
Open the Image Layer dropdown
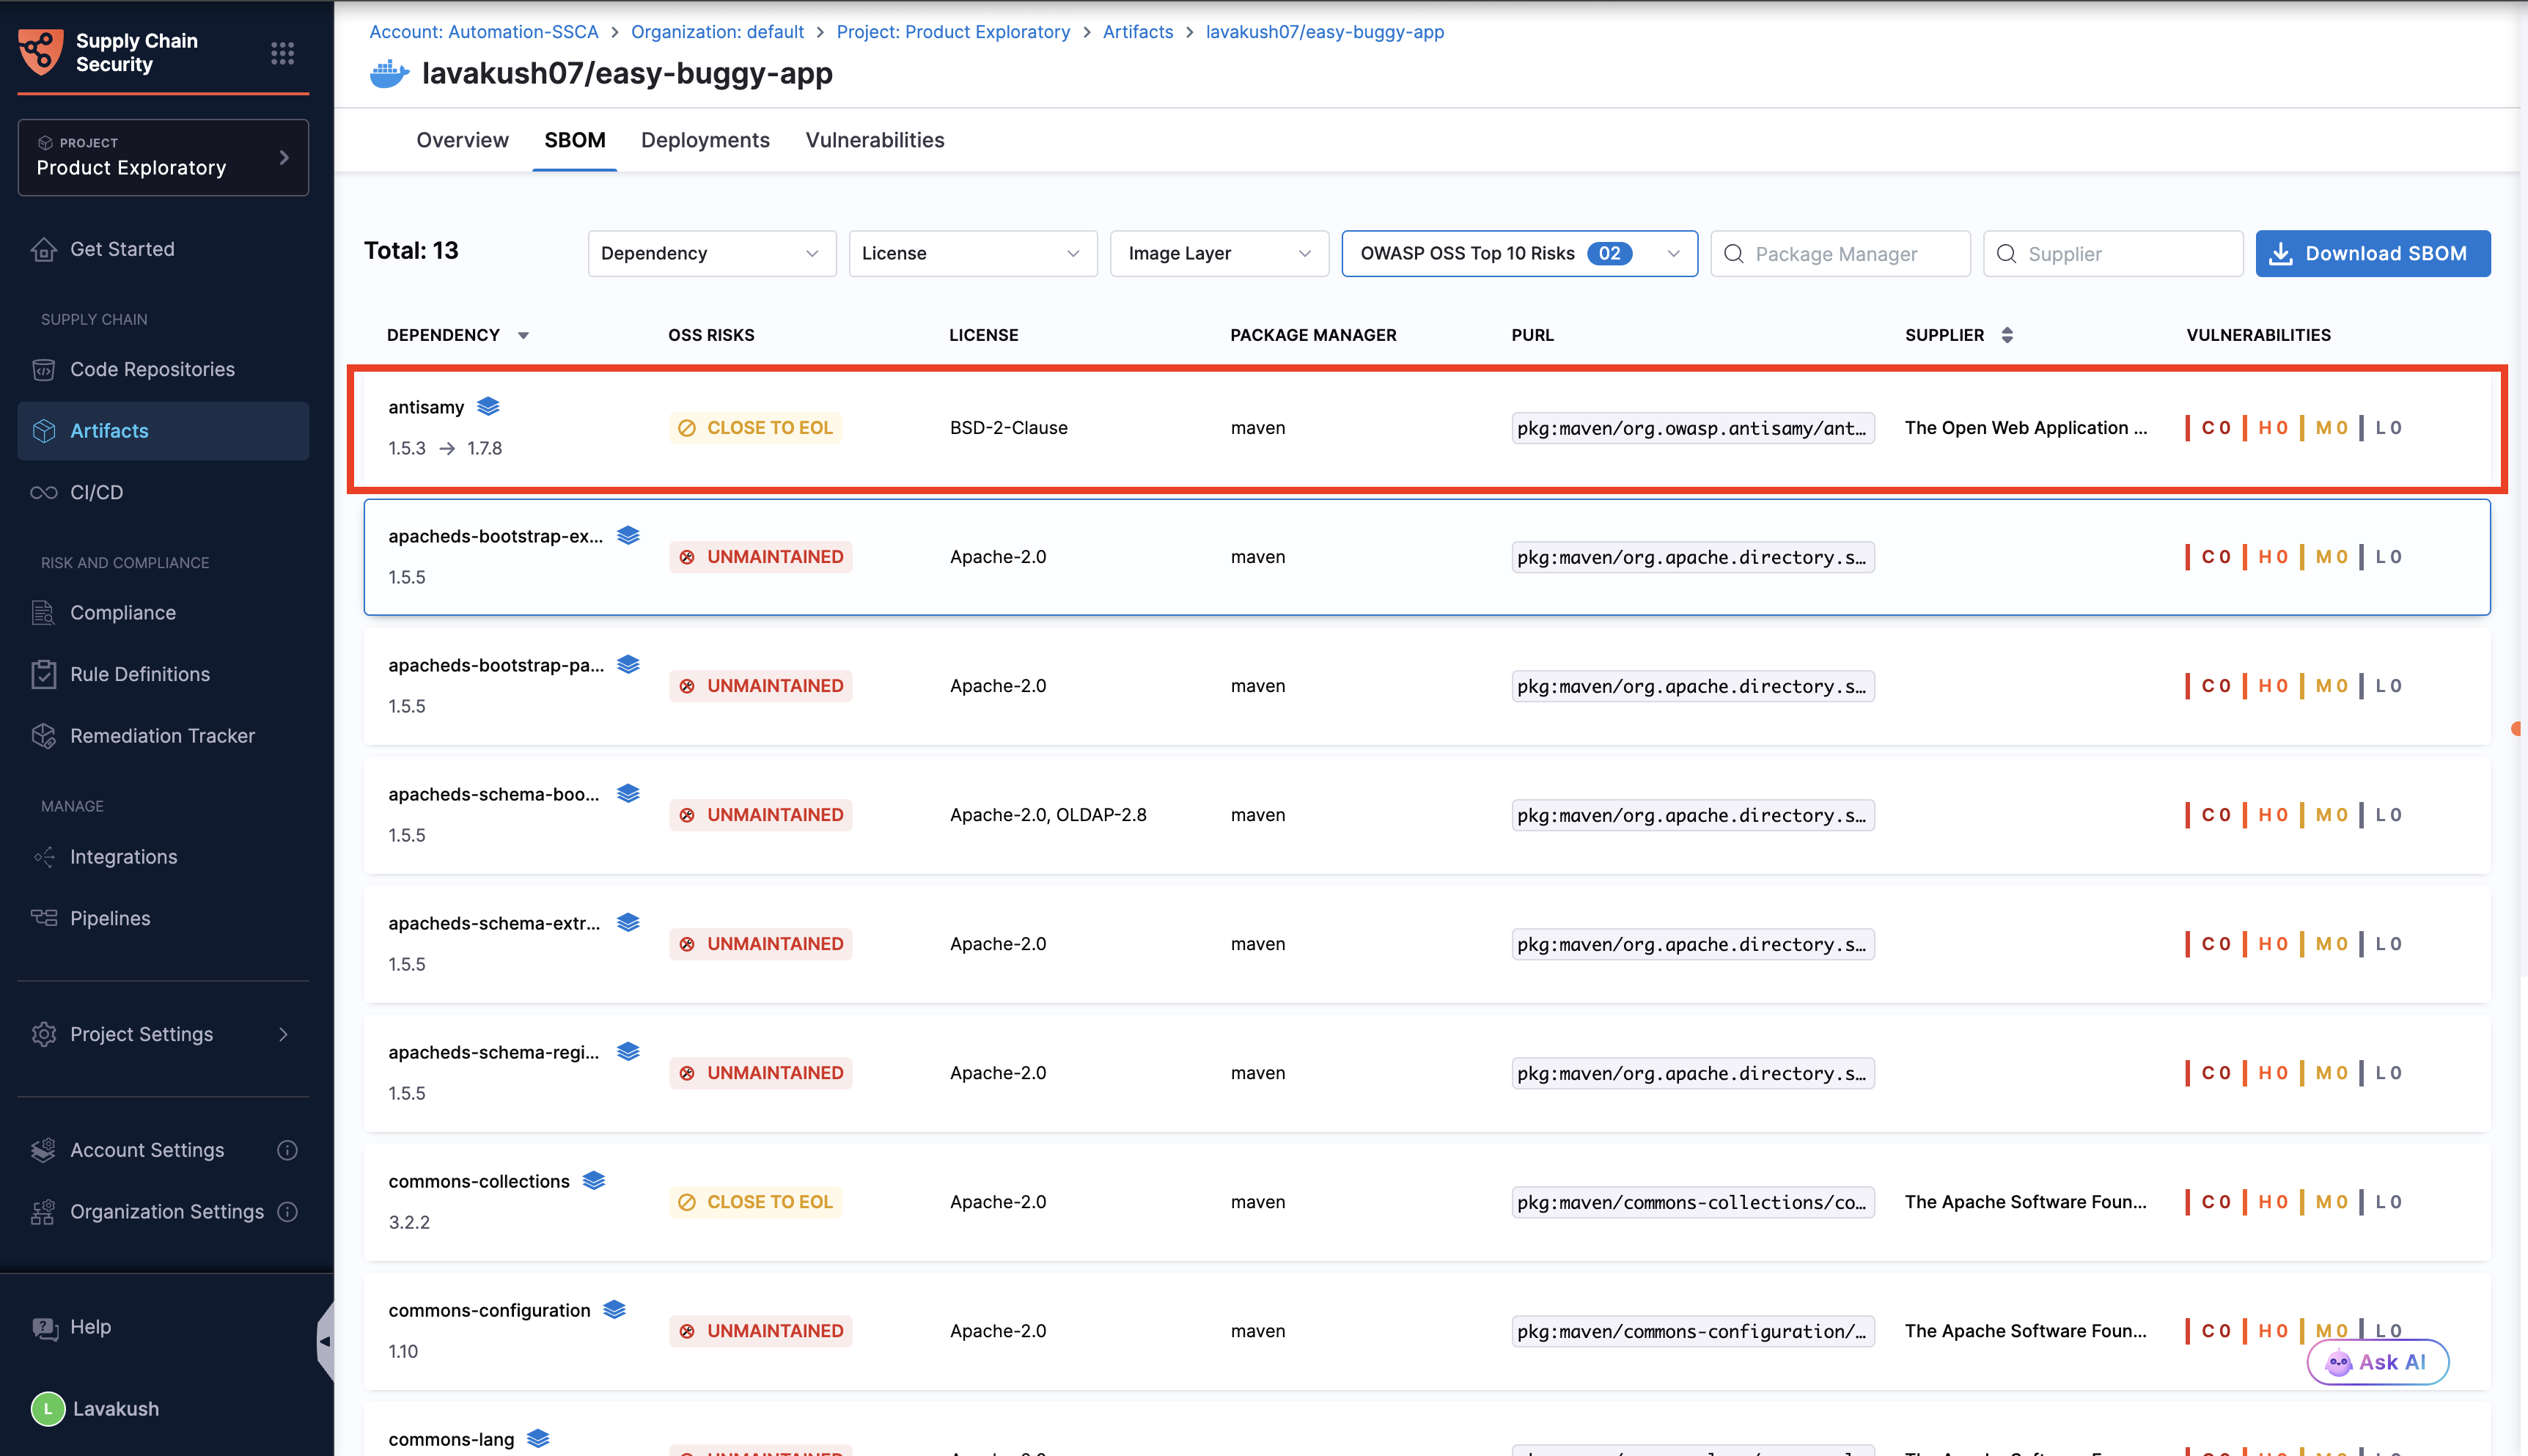[1218, 253]
